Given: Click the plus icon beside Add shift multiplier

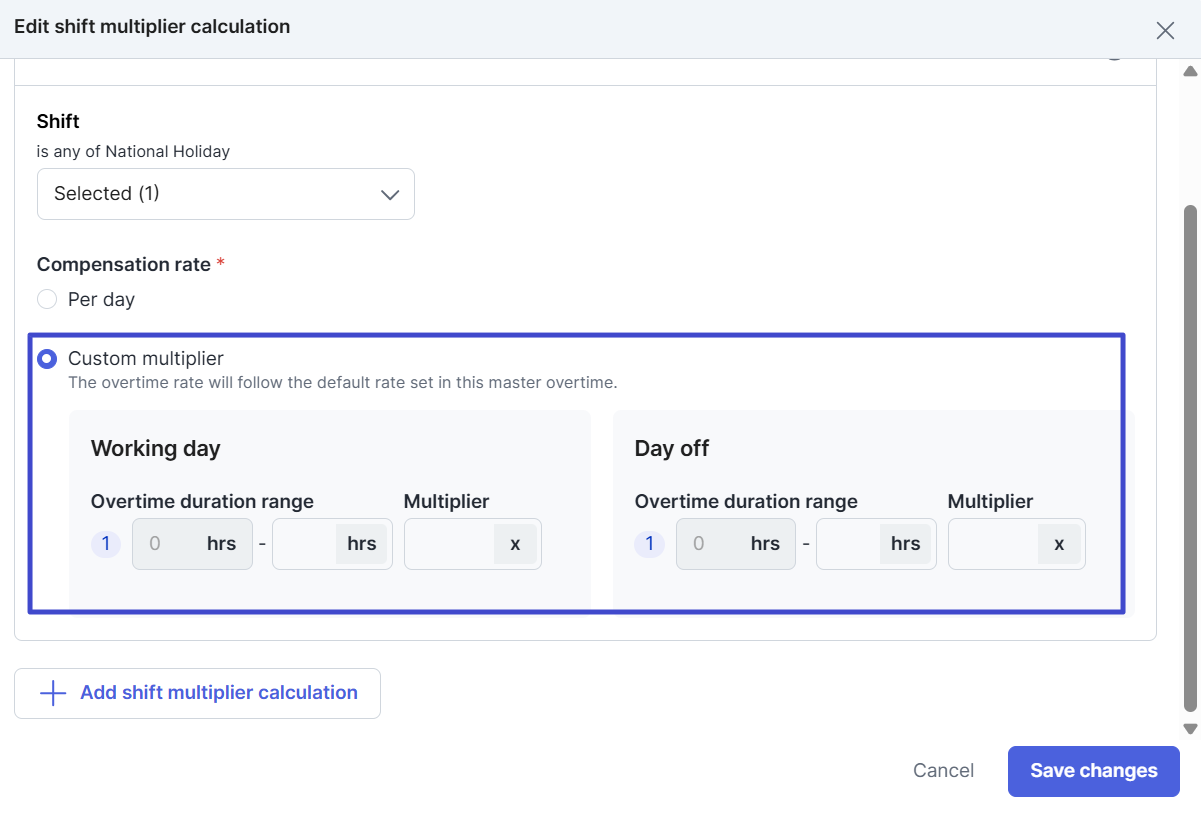Looking at the screenshot, I should [x=52, y=693].
